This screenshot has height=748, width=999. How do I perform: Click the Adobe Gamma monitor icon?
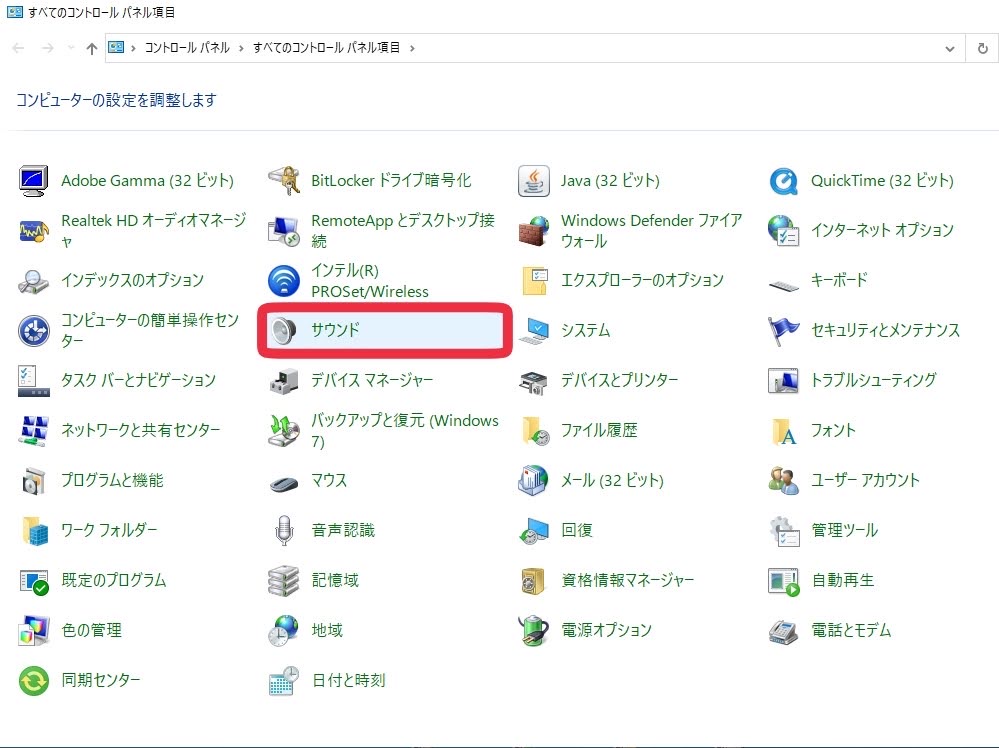click(x=34, y=181)
